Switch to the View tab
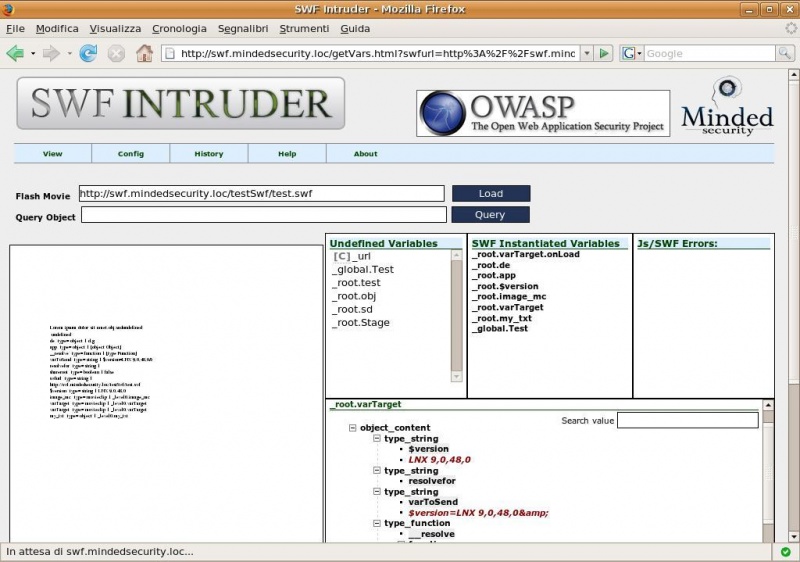The image size is (800, 562). pos(53,154)
